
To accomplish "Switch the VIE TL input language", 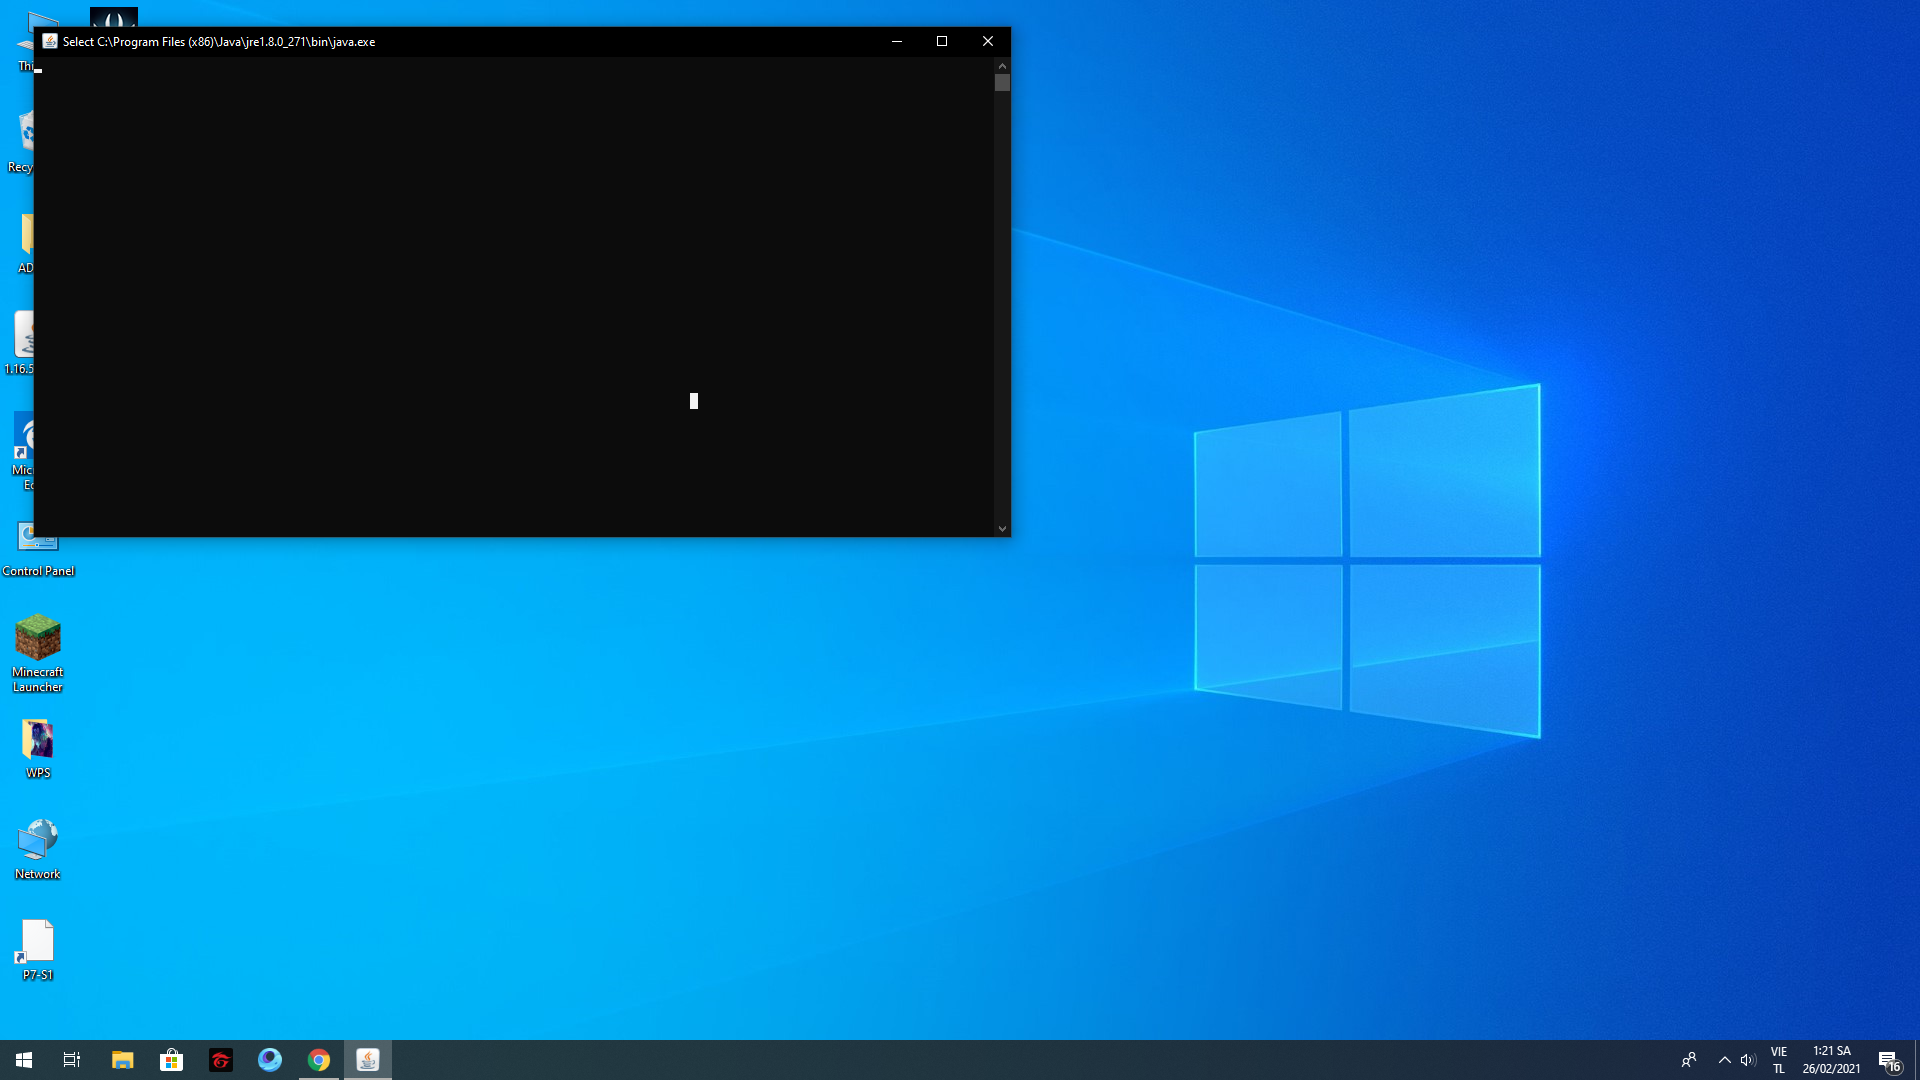I will (1779, 1060).
